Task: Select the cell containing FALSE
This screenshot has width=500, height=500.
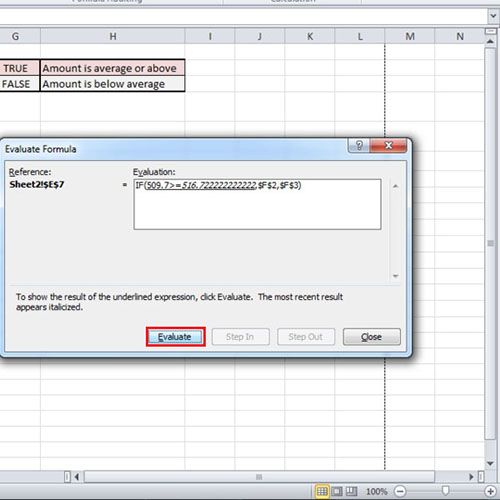Action: tap(19, 84)
